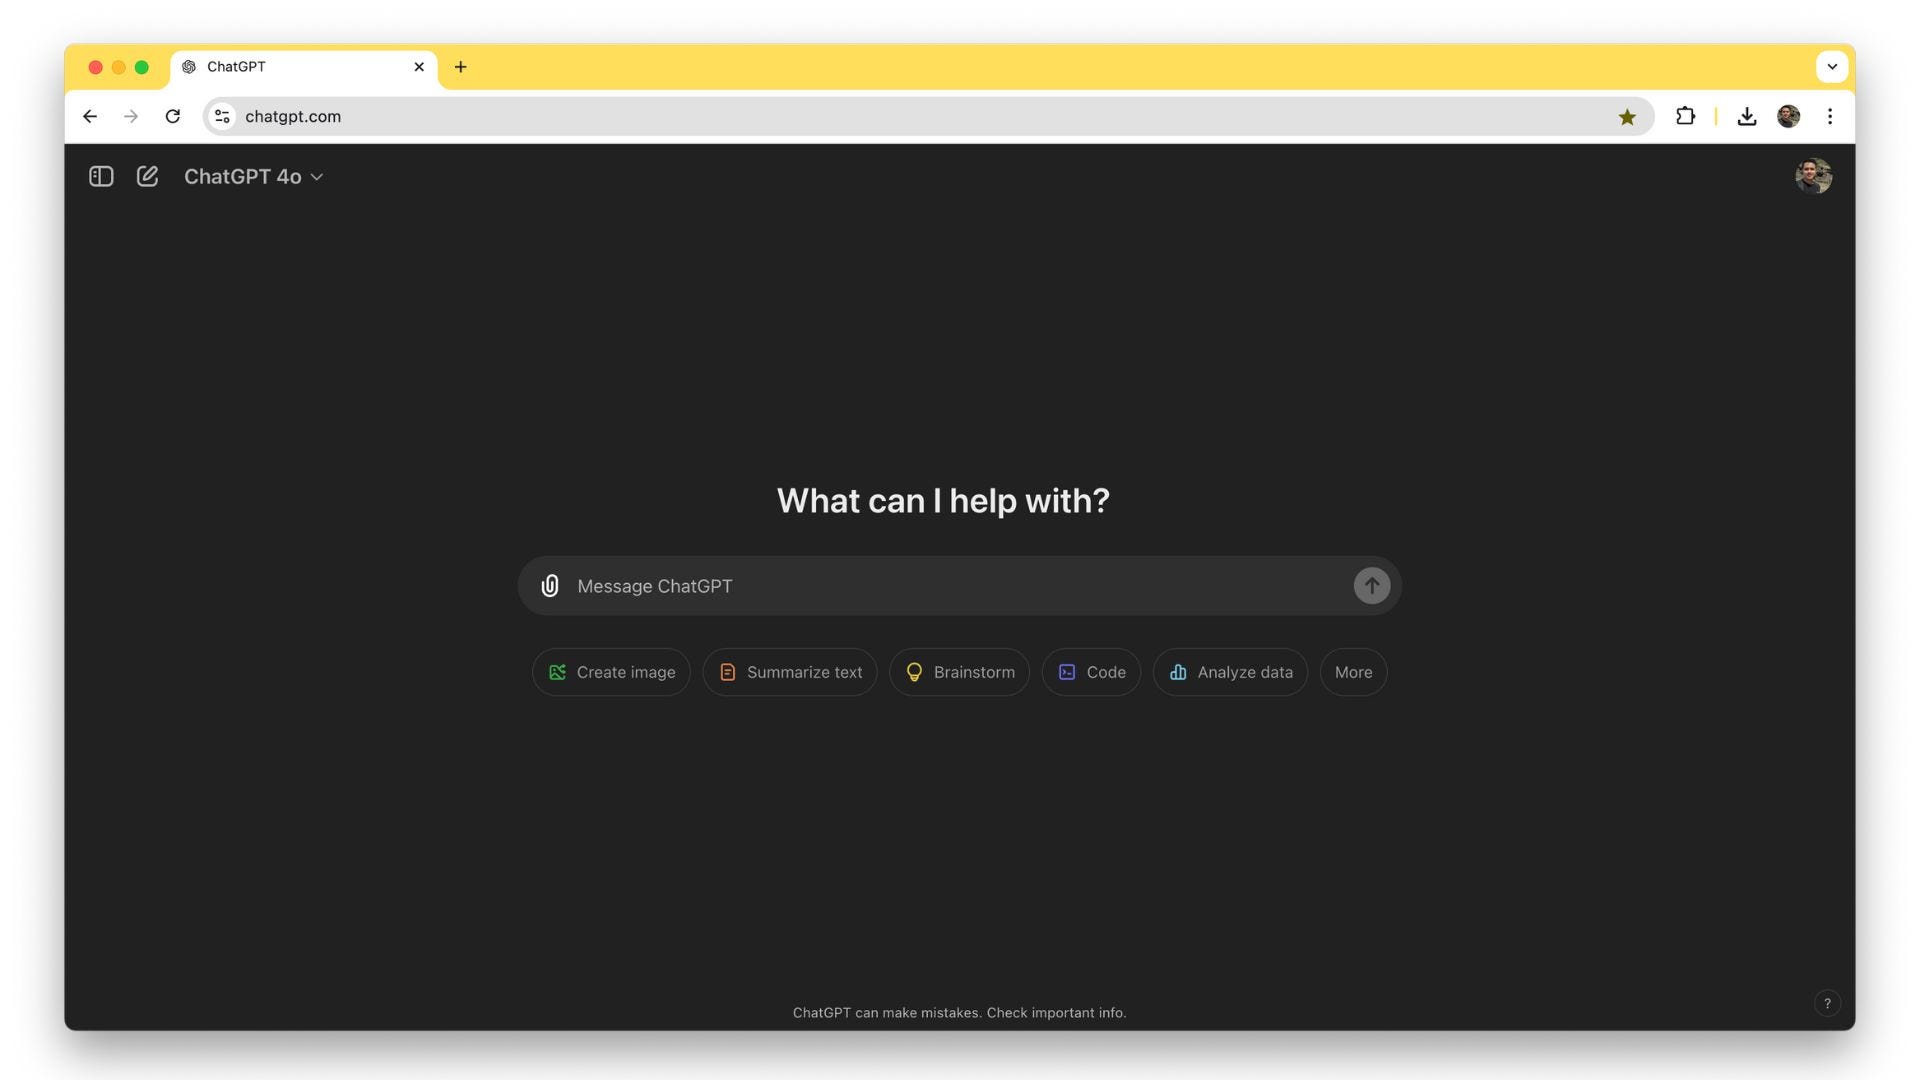Choose the Code suggestion

[1091, 673]
